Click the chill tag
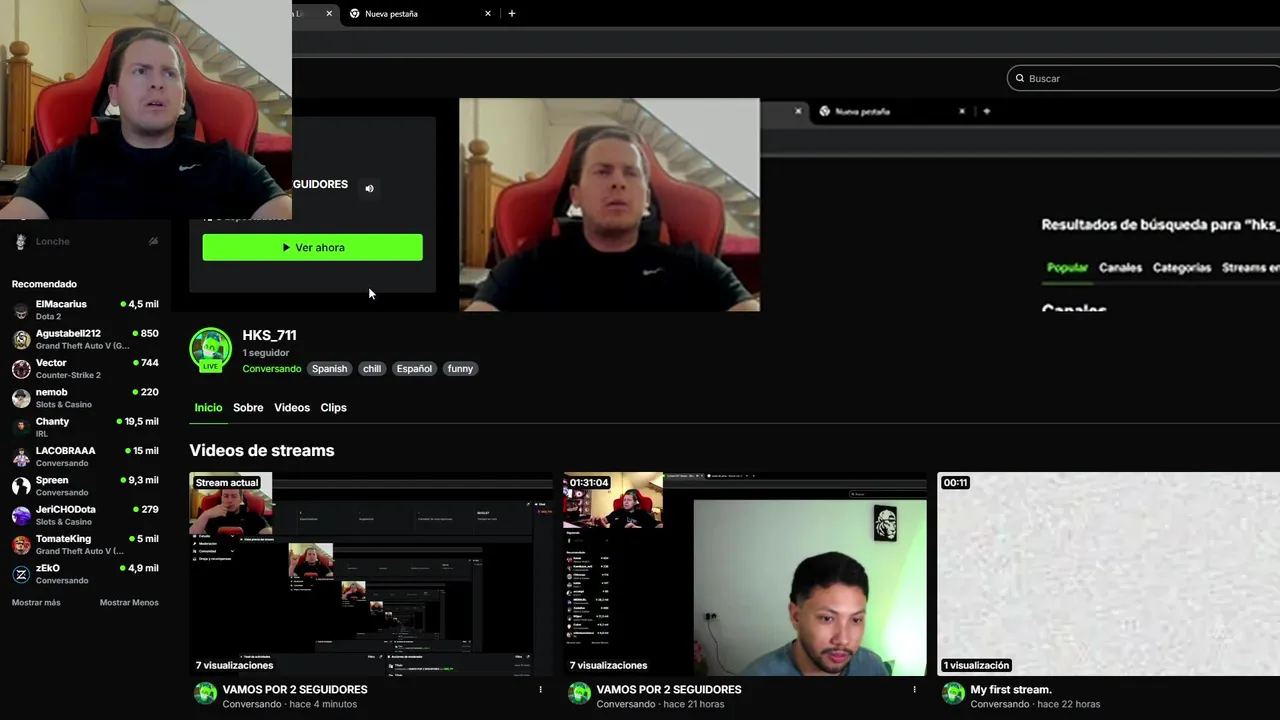 [372, 368]
